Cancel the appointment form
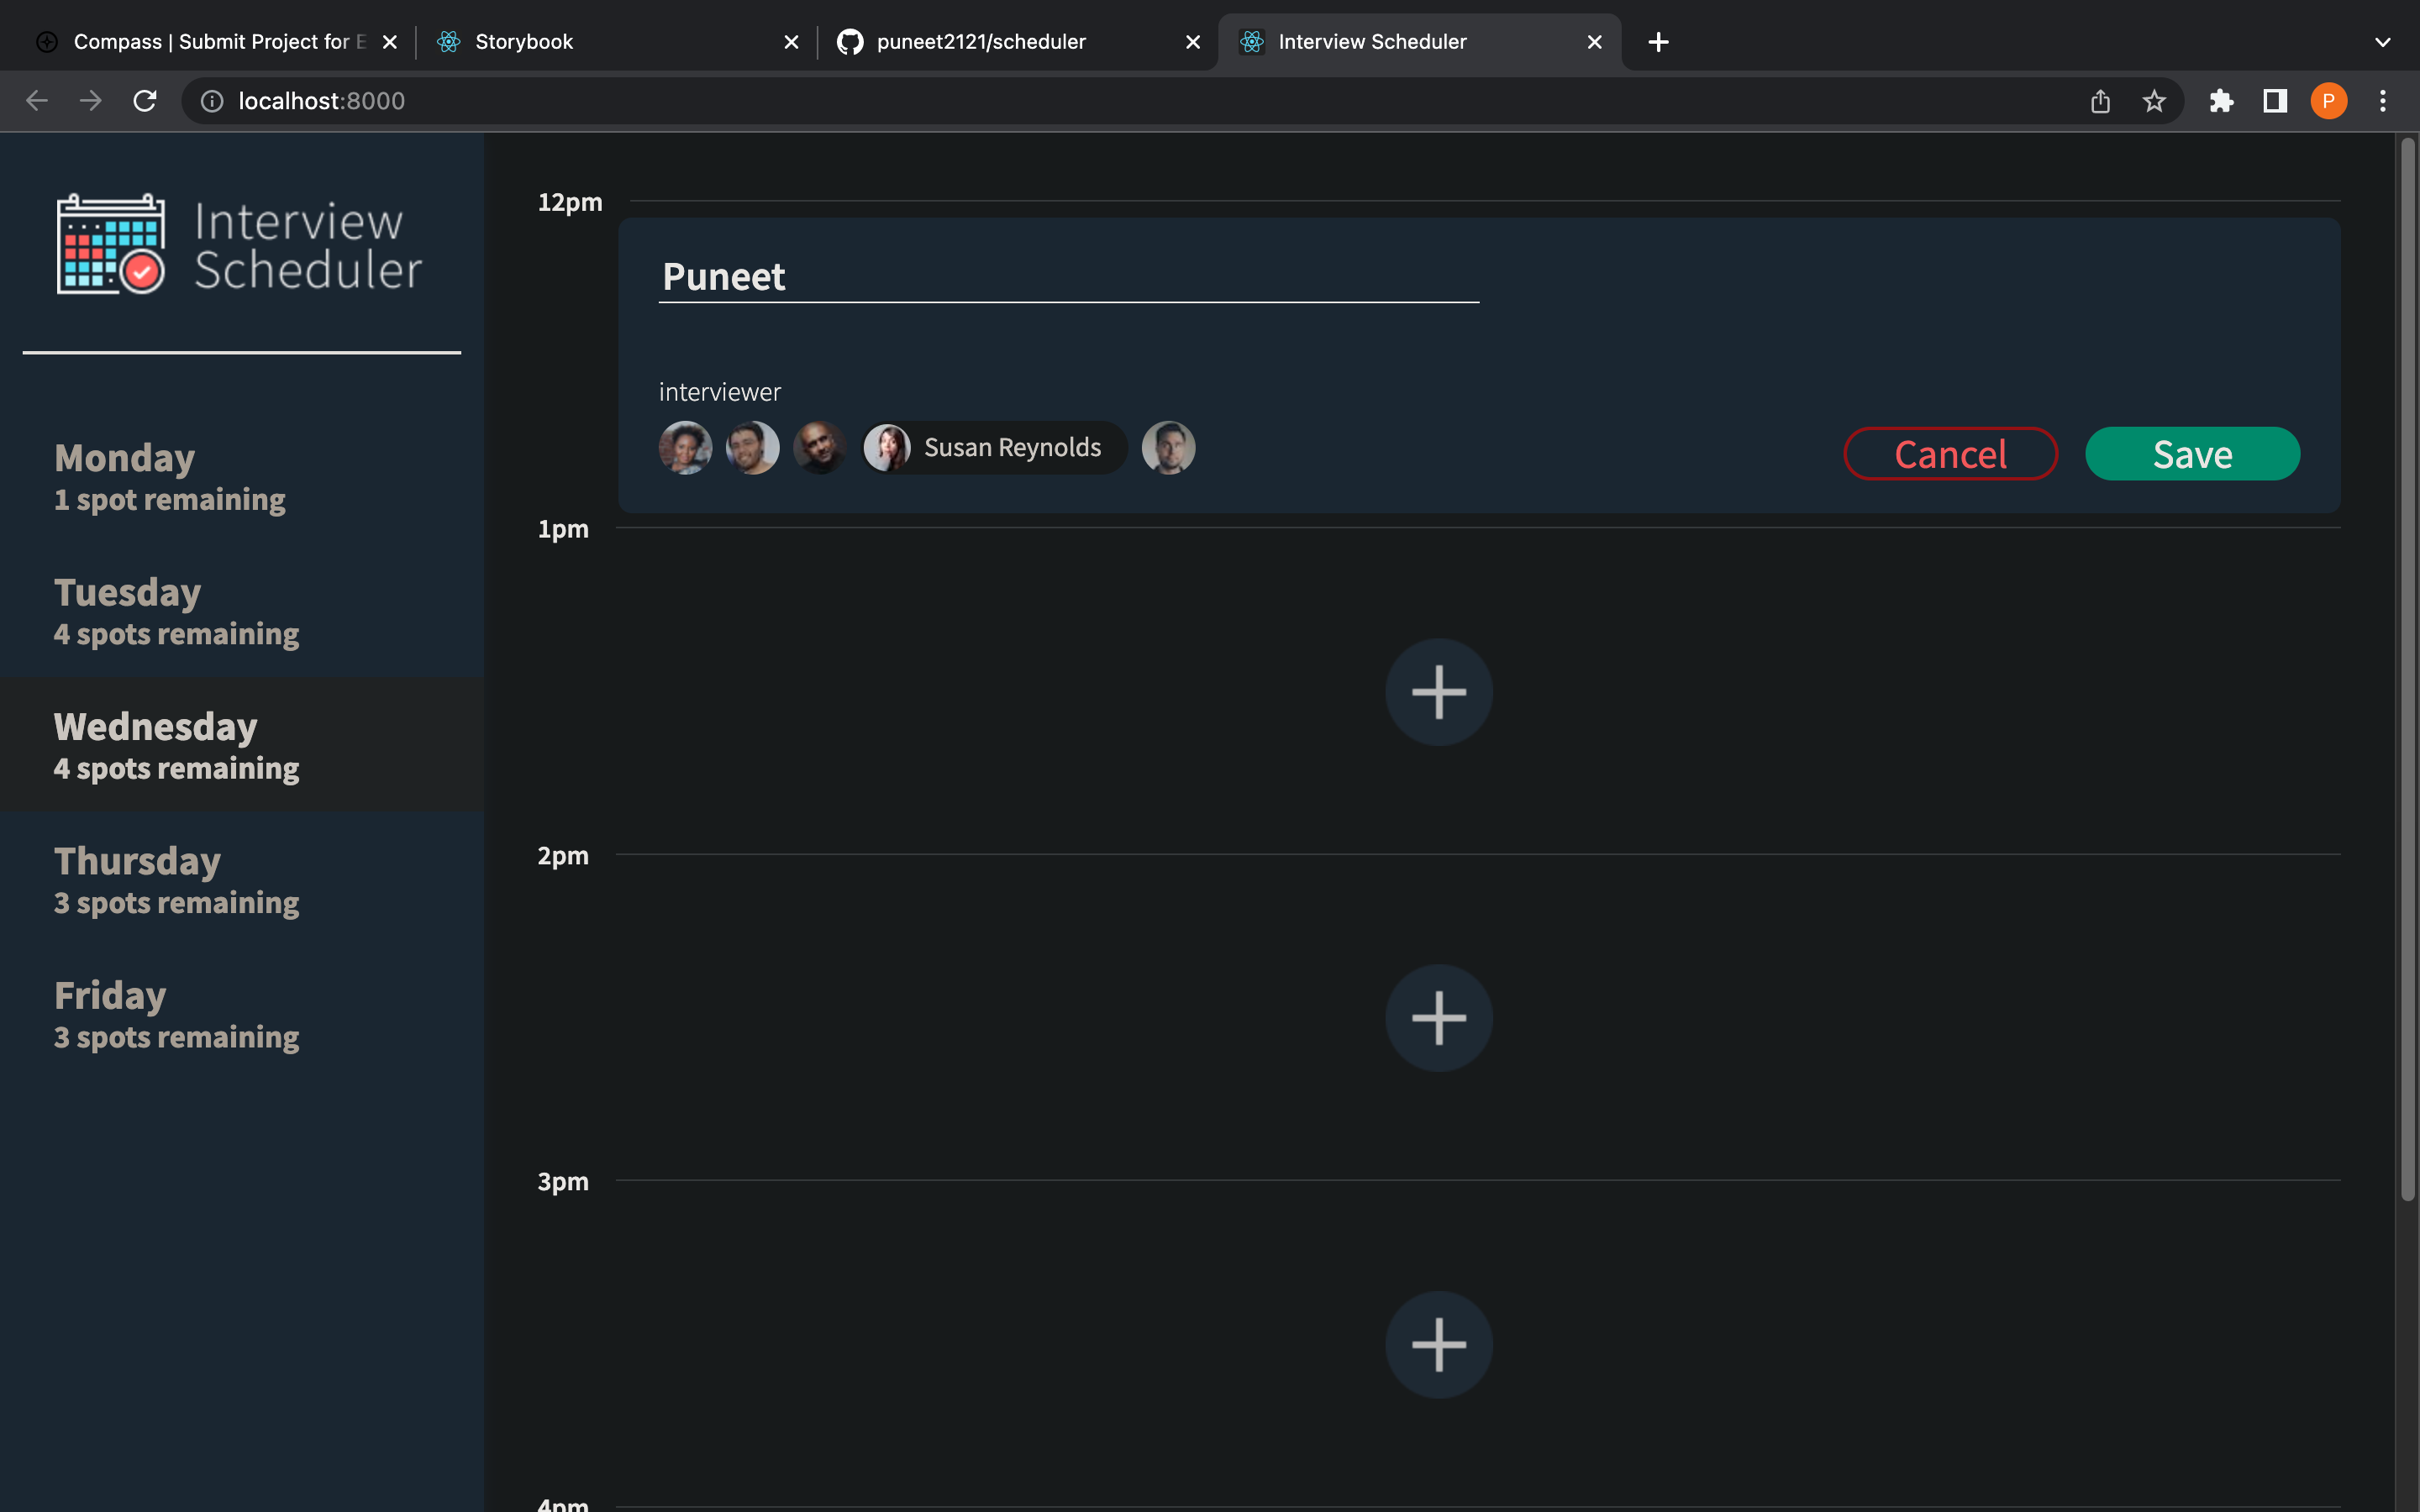This screenshot has width=2420, height=1512. (x=1950, y=454)
